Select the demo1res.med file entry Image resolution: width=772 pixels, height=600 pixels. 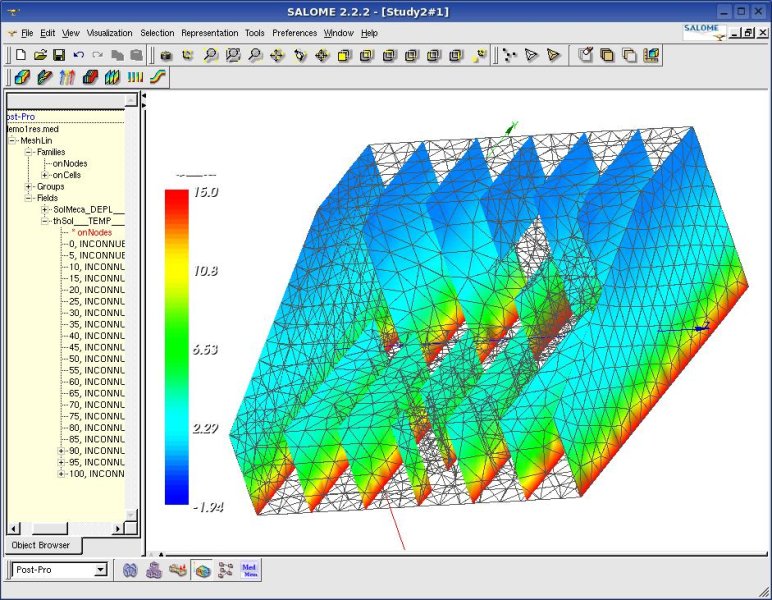33,129
